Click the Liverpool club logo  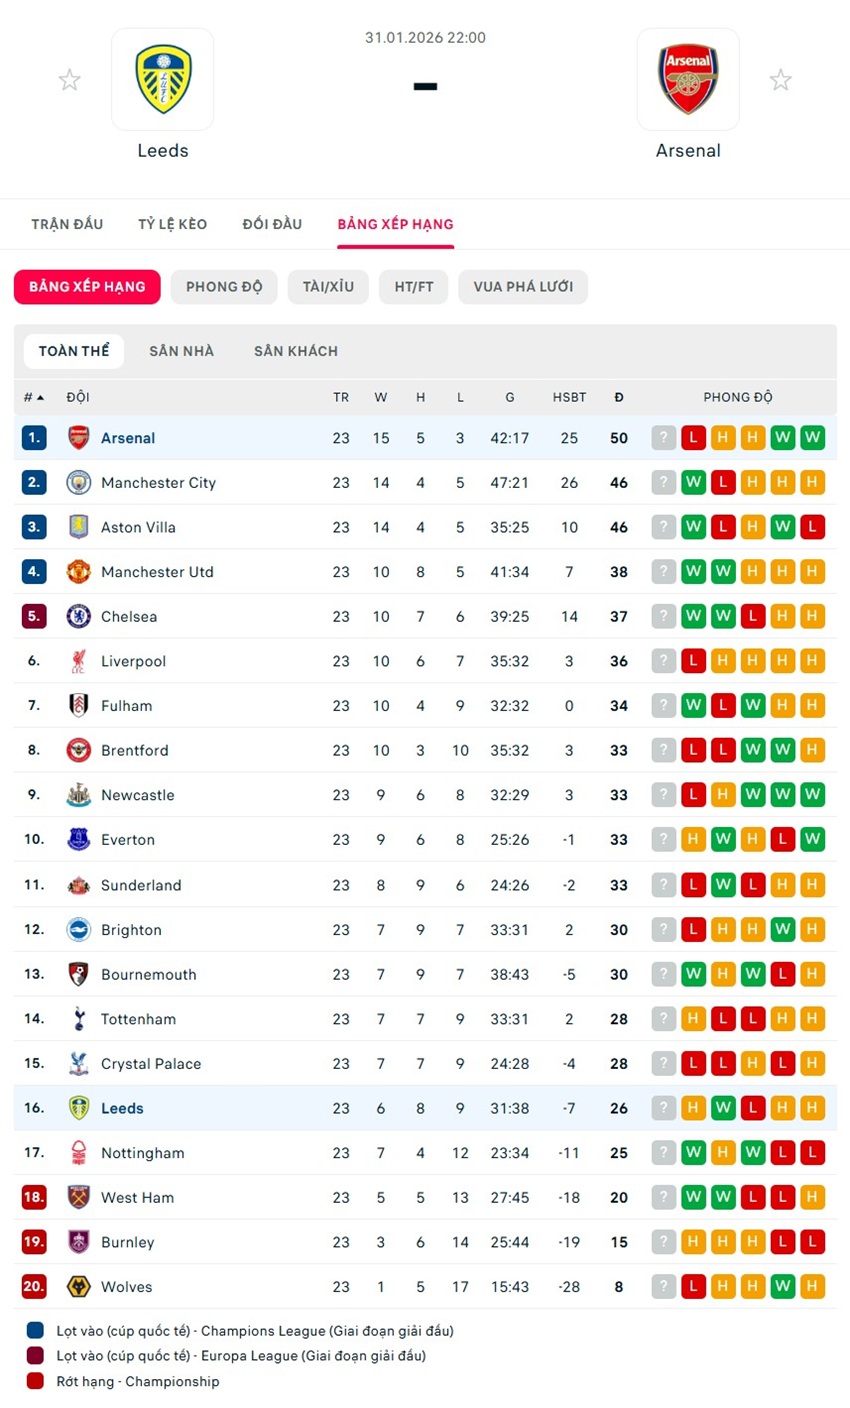pyautogui.click(x=78, y=661)
